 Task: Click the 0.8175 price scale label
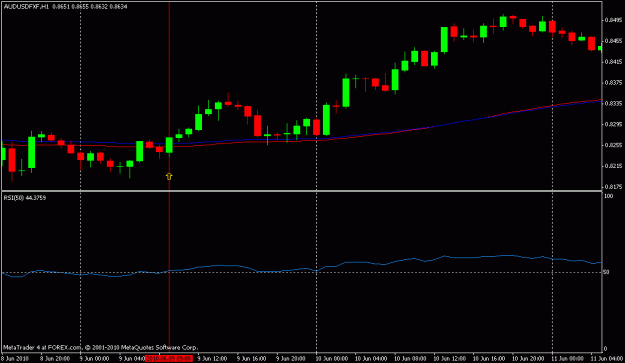click(613, 186)
